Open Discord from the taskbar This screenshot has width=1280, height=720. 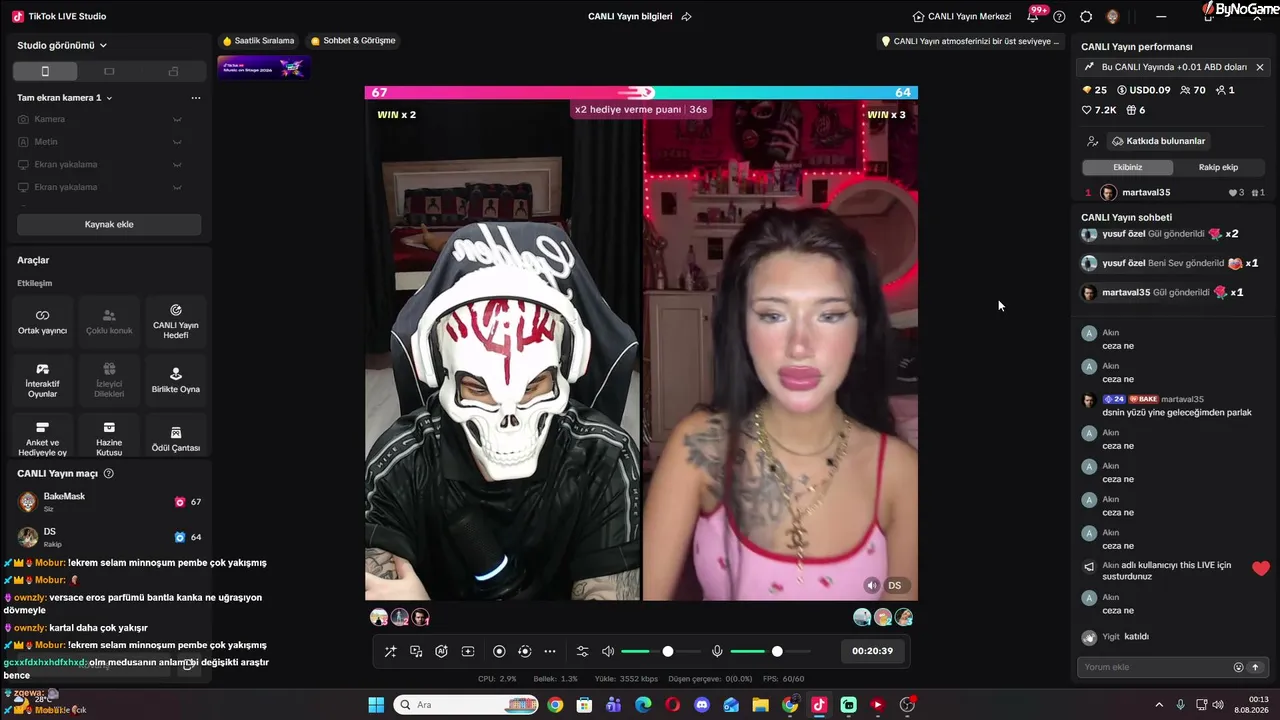701,705
